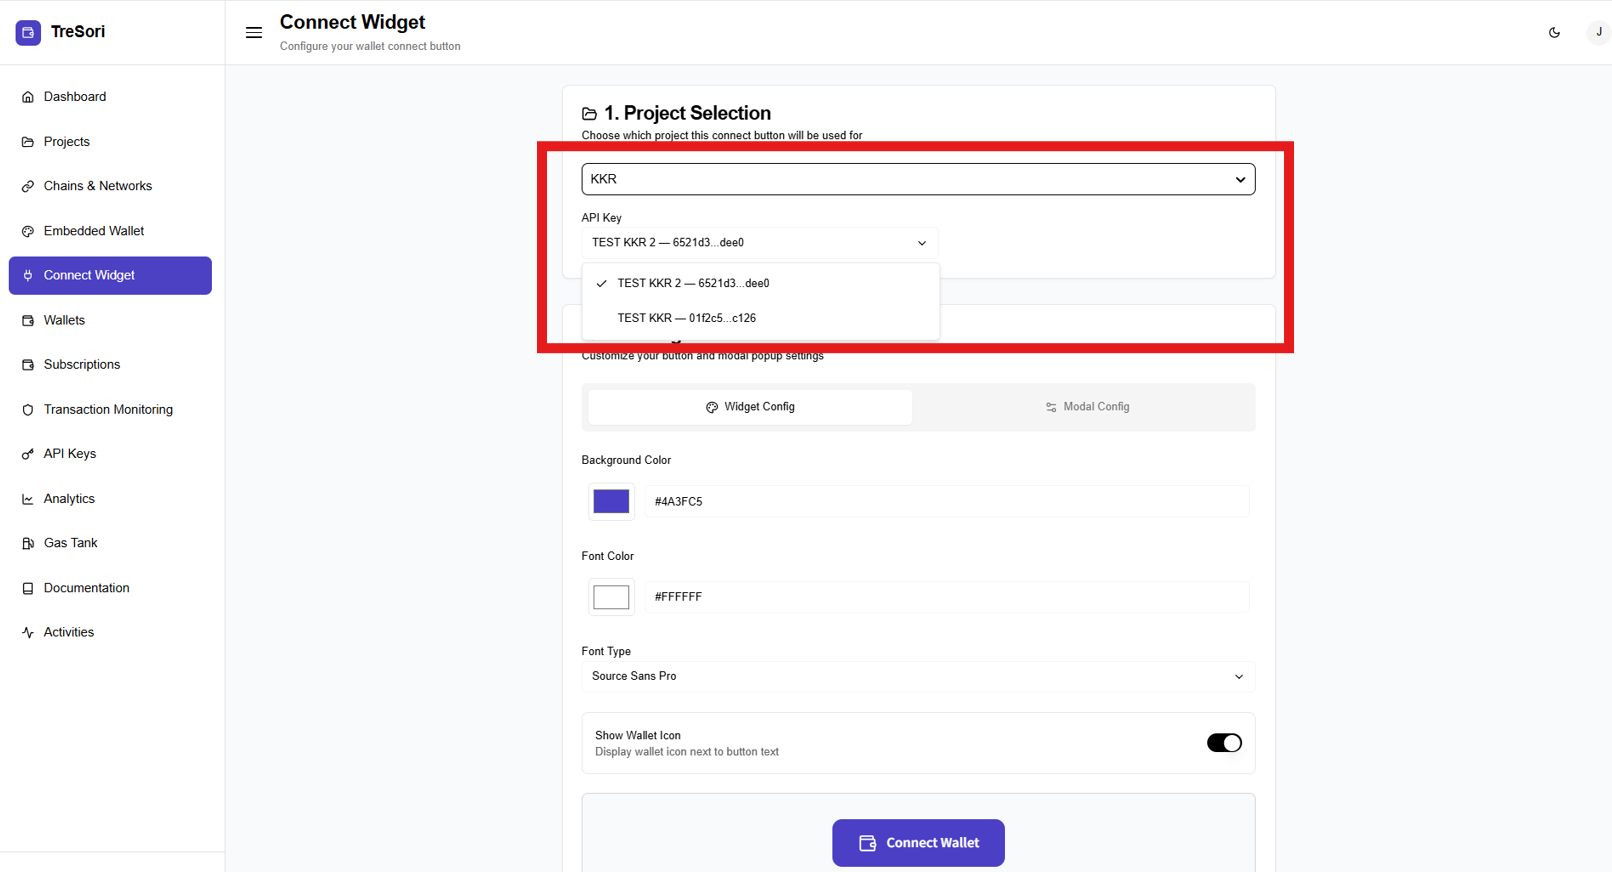
Task: Go to Documentation page in sidebar
Action: (x=86, y=588)
